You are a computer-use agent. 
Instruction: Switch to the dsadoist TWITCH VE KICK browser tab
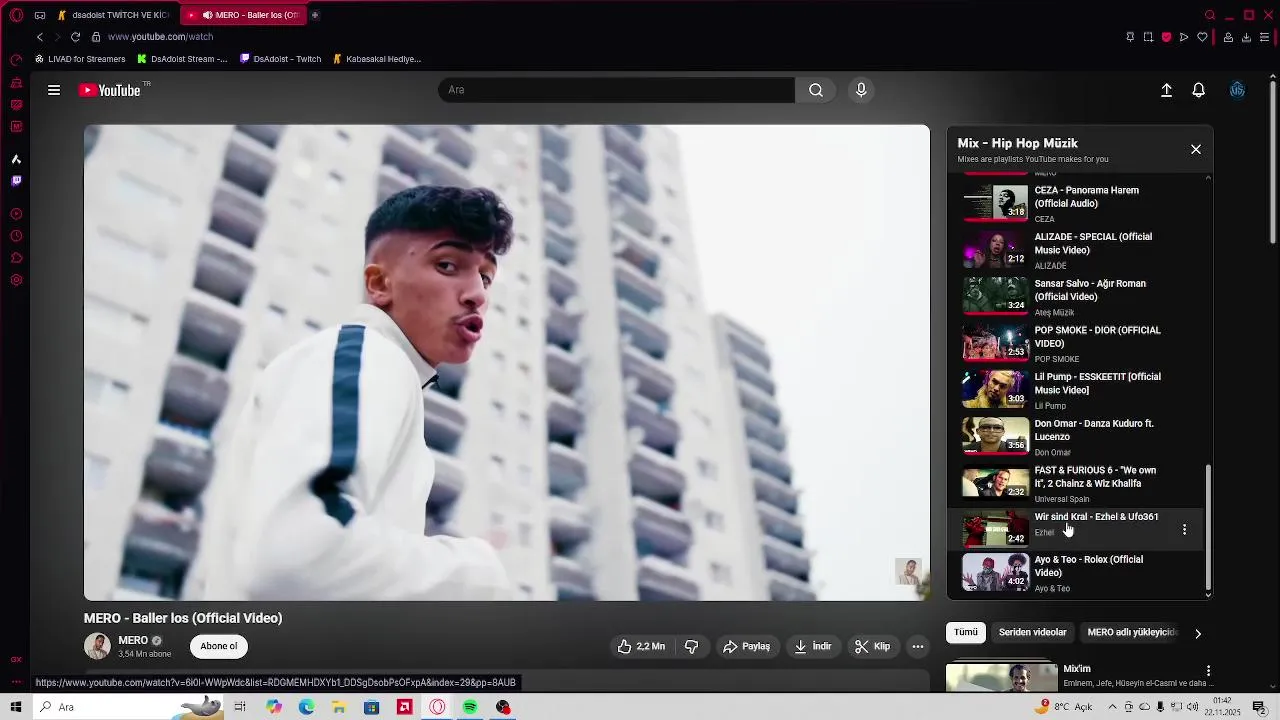(113, 15)
